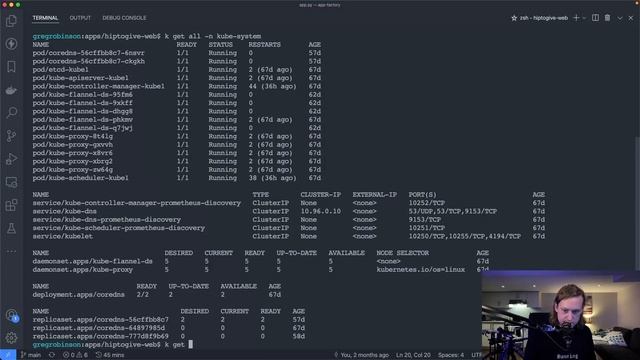
Task: Open the Extensions blocks icon
Action: pyautogui.click(x=11, y=205)
